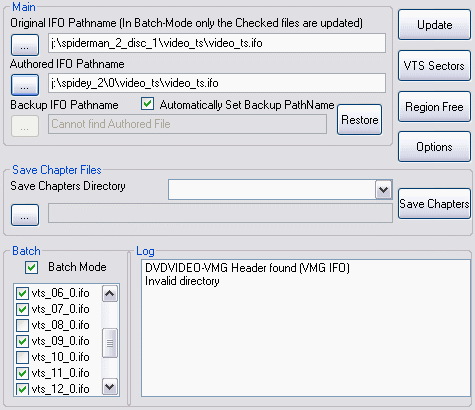Click the batch list scrollbar thumb
The height and width of the screenshot is (410, 475).
pyautogui.click(x=110, y=343)
